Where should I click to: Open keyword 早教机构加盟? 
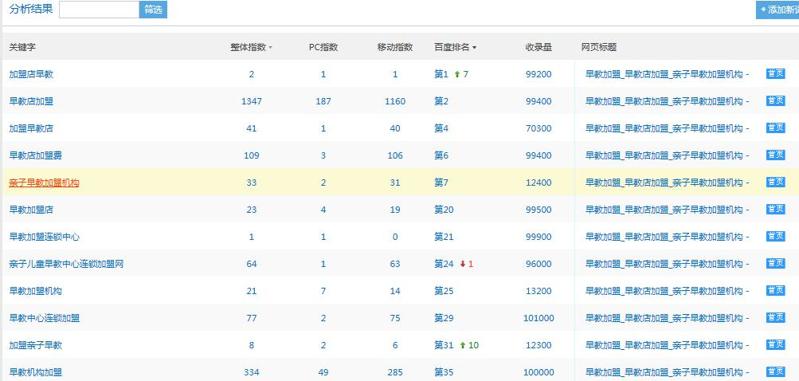(36, 372)
